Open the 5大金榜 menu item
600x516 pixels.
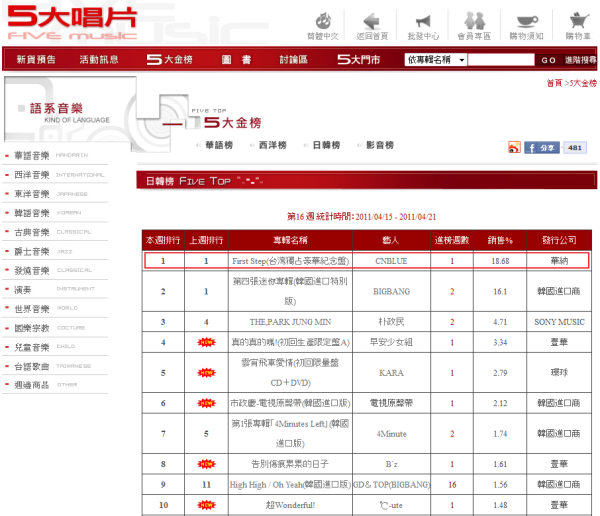point(170,59)
